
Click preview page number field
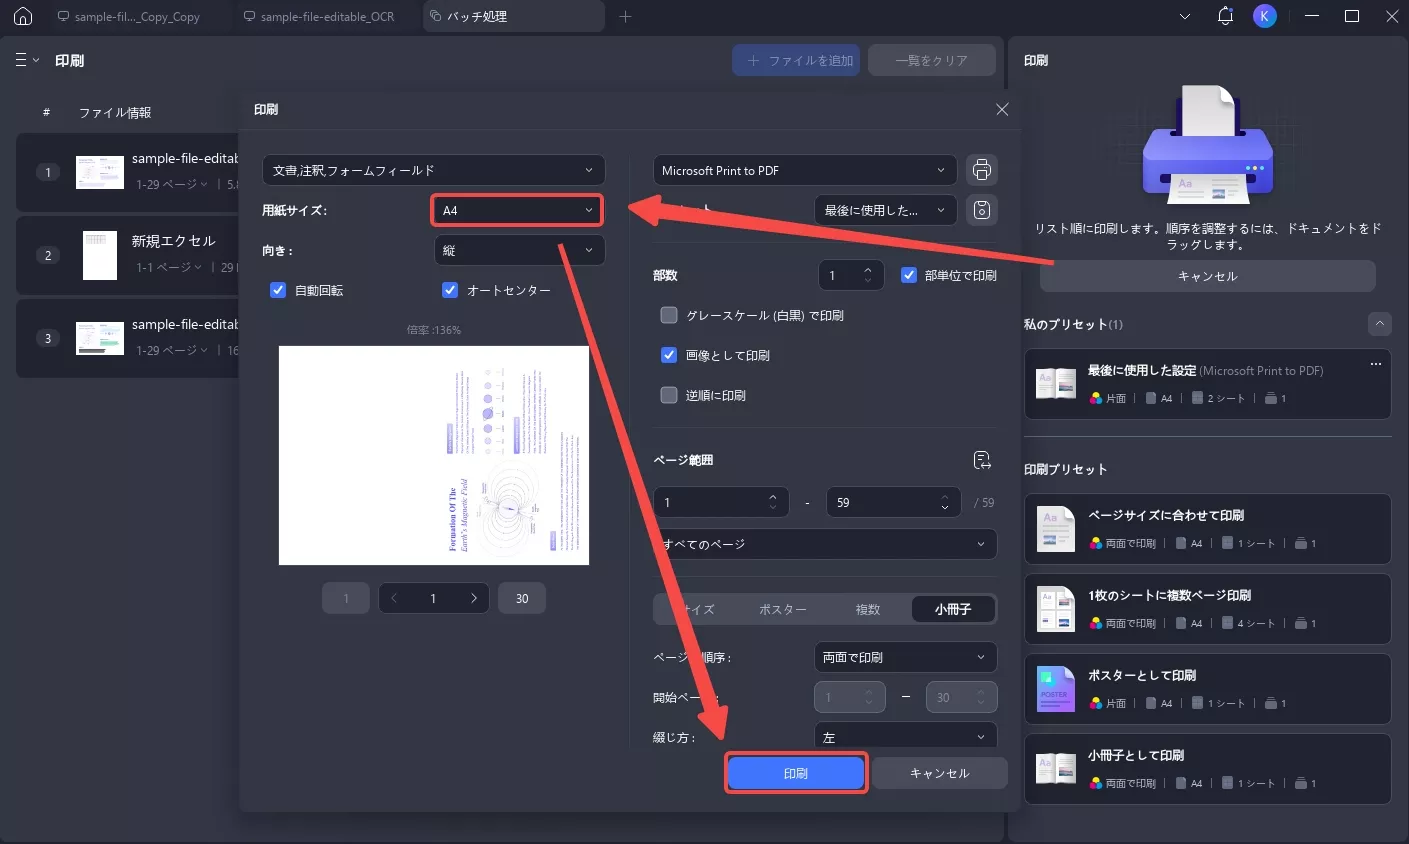coord(433,598)
